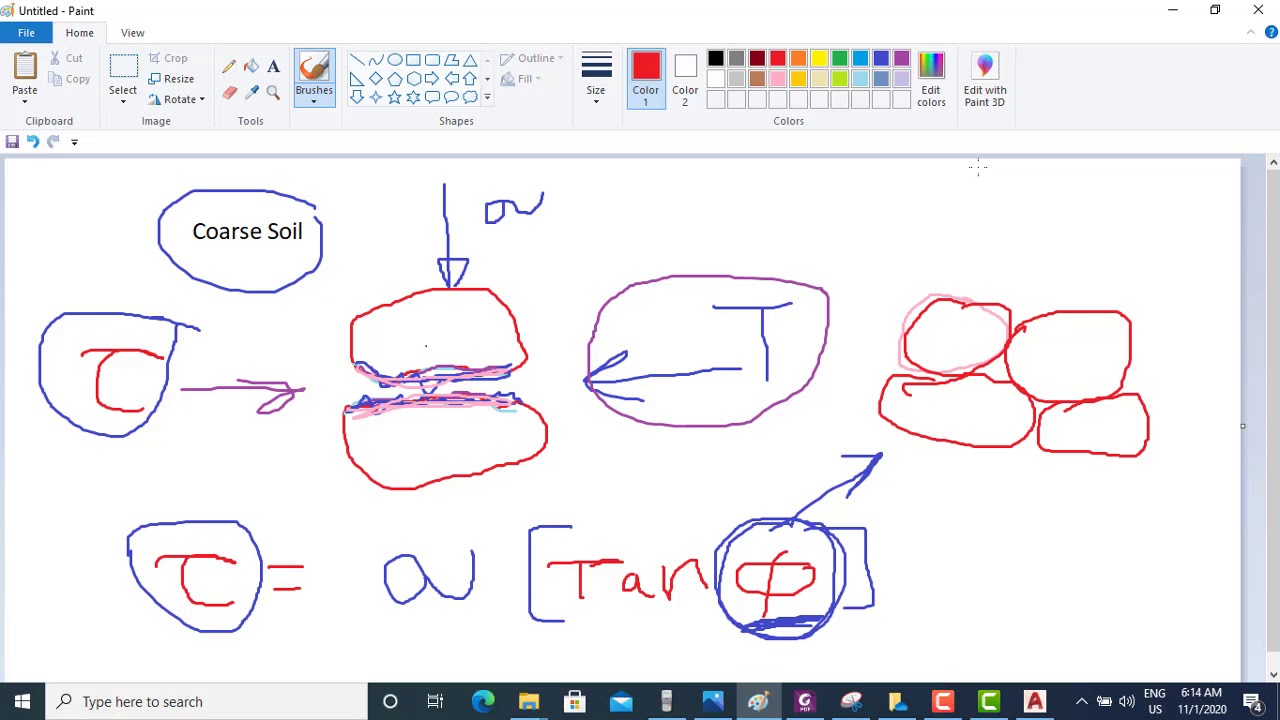1280x720 pixels.
Task: Open Customize Quick Access Toolbar dropdown
Action: tap(74, 142)
